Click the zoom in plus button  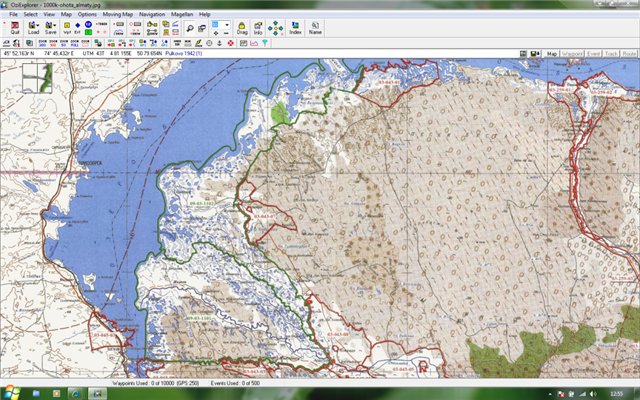point(216,33)
